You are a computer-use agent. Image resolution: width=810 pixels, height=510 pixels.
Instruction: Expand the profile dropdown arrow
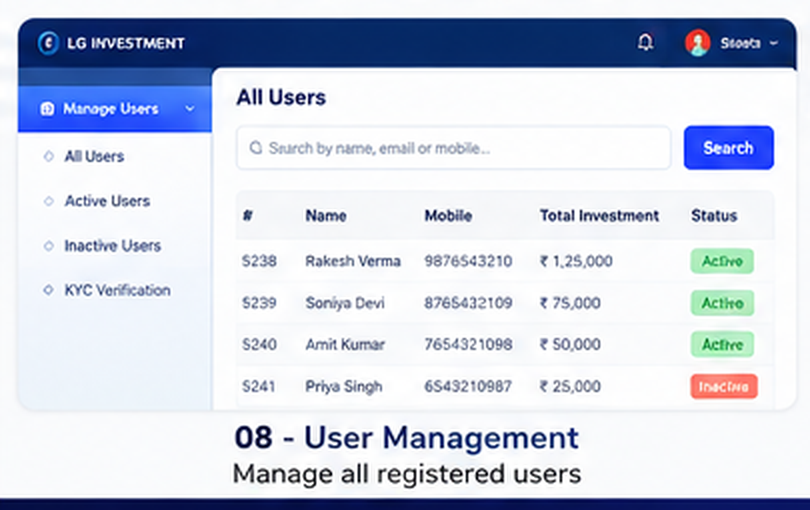pos(774,43)
